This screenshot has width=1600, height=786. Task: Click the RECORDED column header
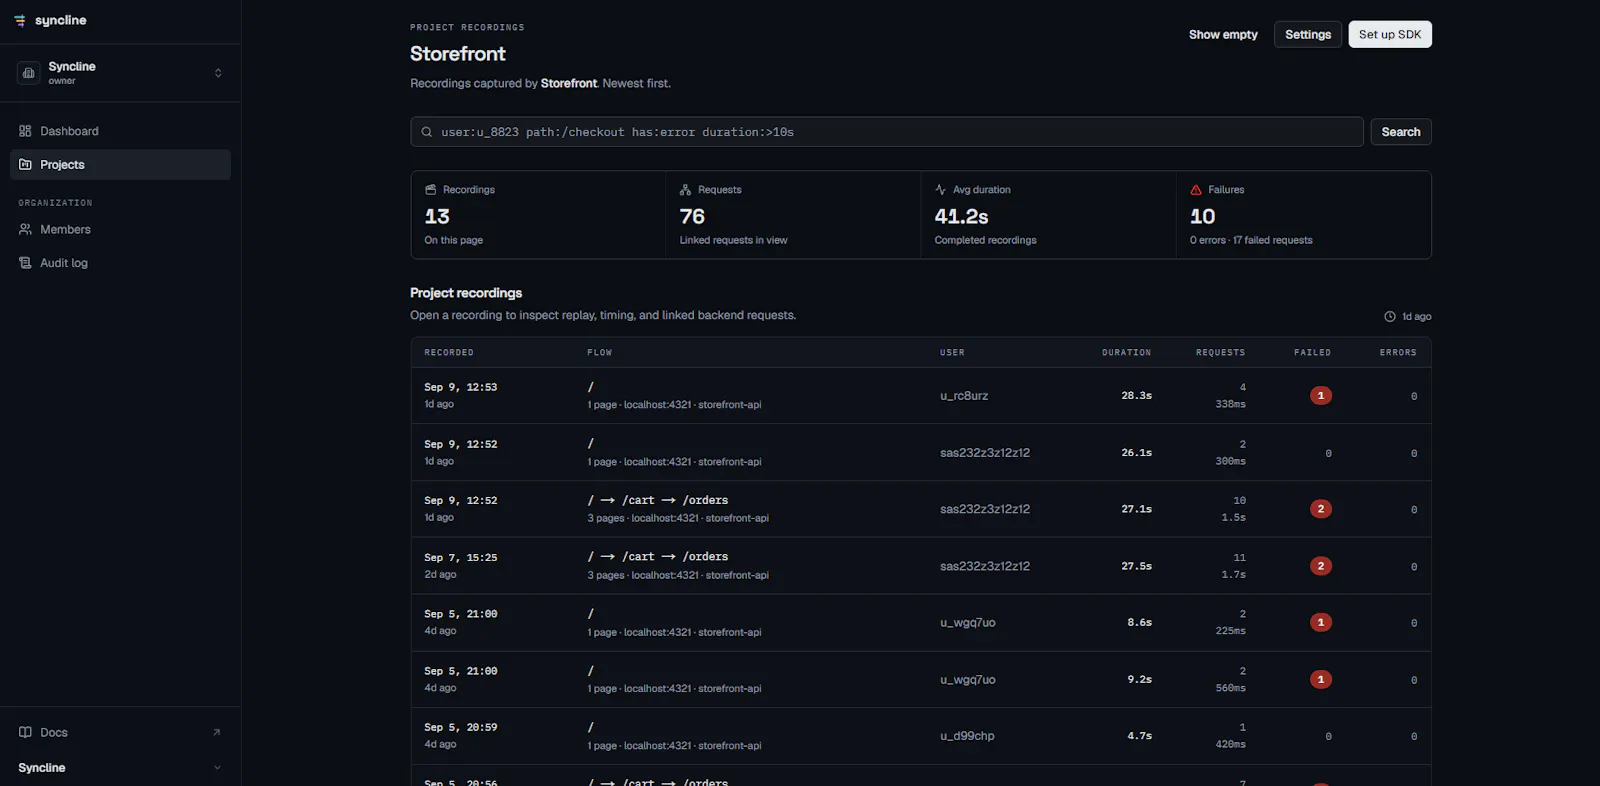click(x=449, y=353)
